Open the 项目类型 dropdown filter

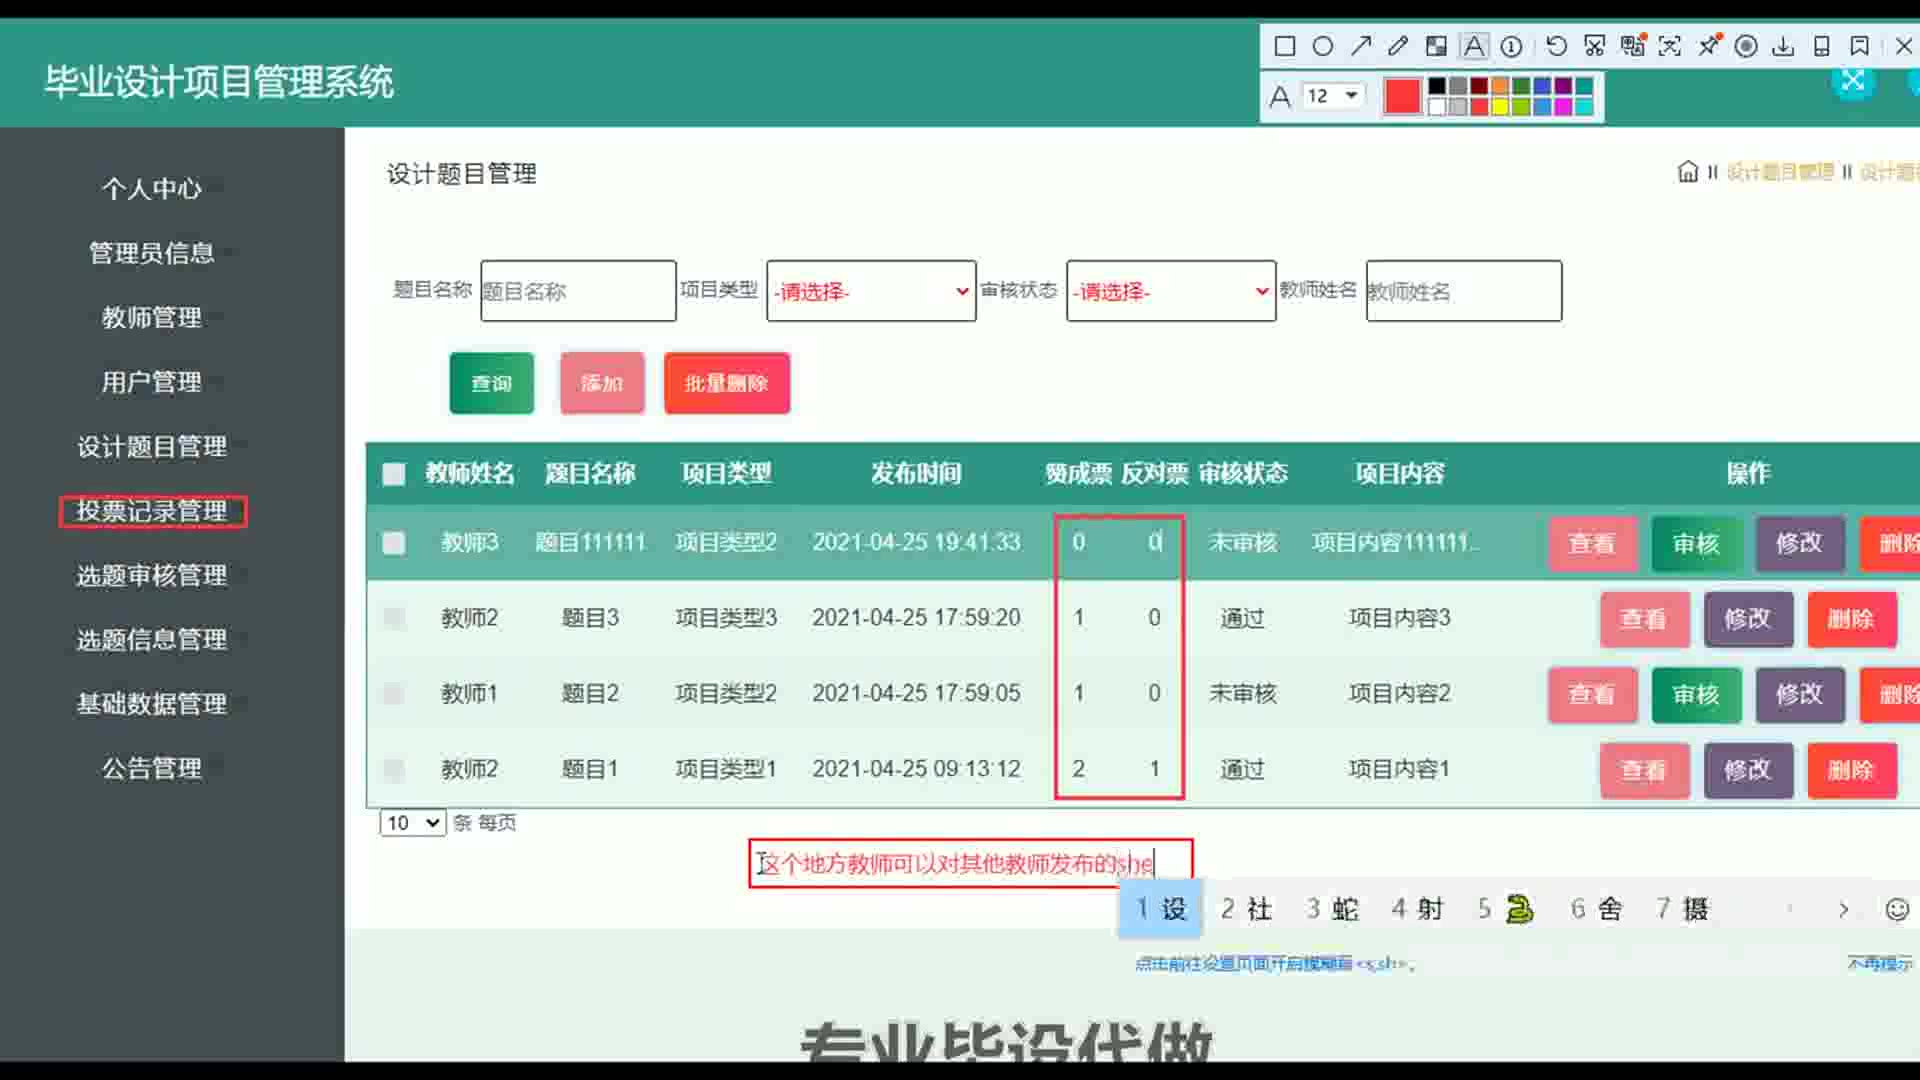click(x=871, y=291)
